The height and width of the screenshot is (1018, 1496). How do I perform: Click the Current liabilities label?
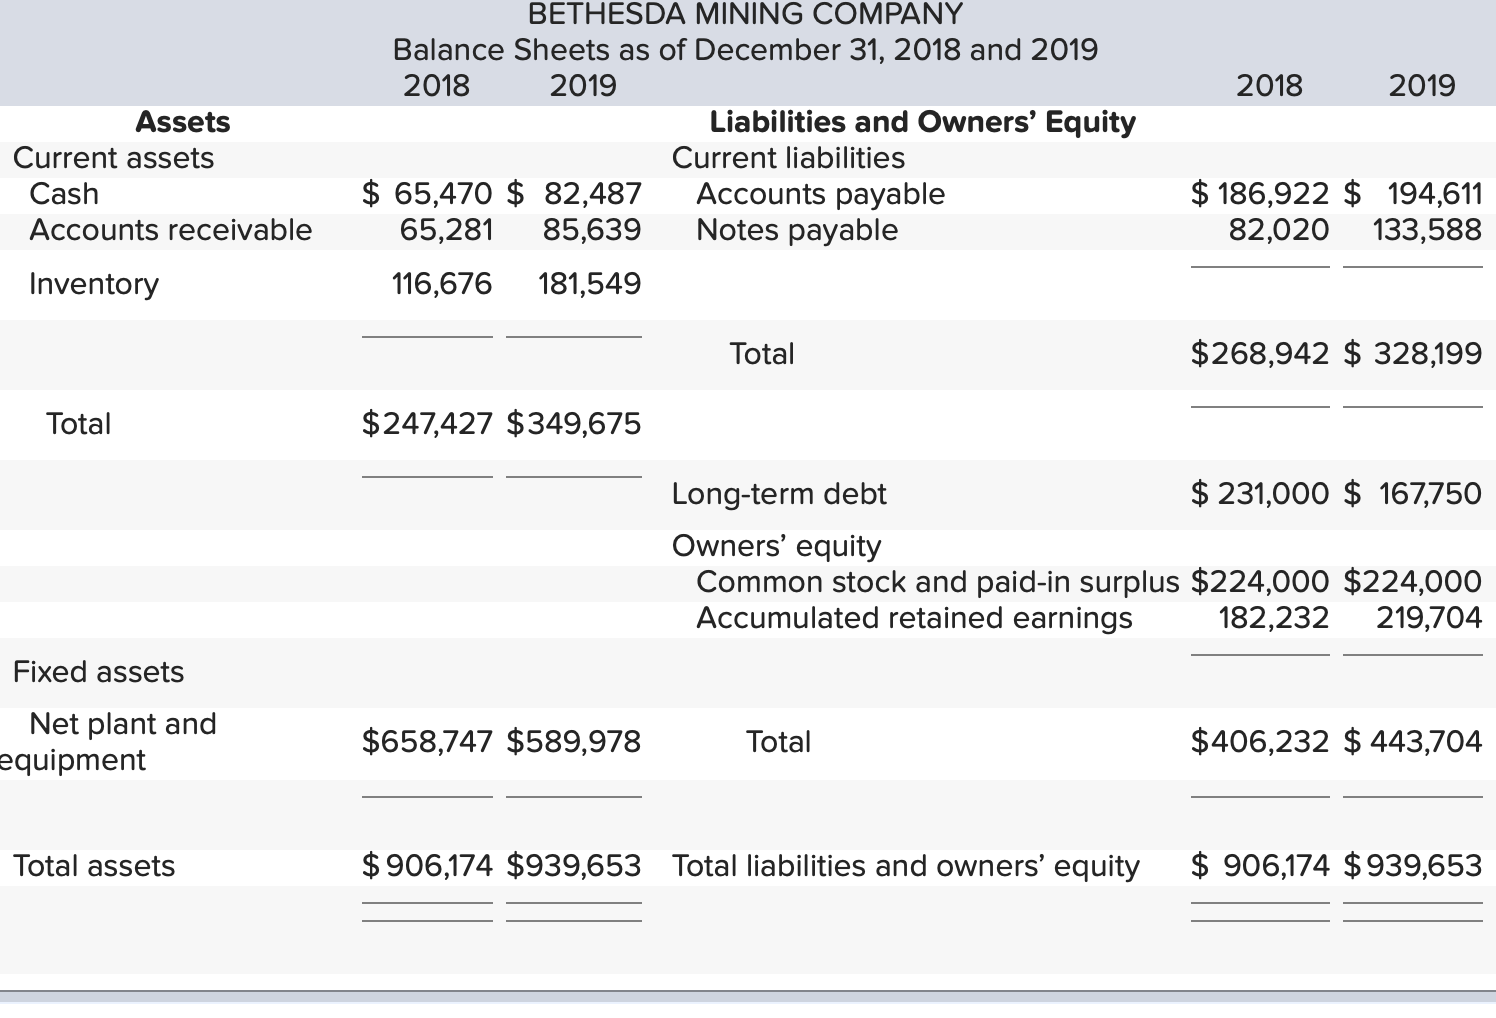coord(788,158)
